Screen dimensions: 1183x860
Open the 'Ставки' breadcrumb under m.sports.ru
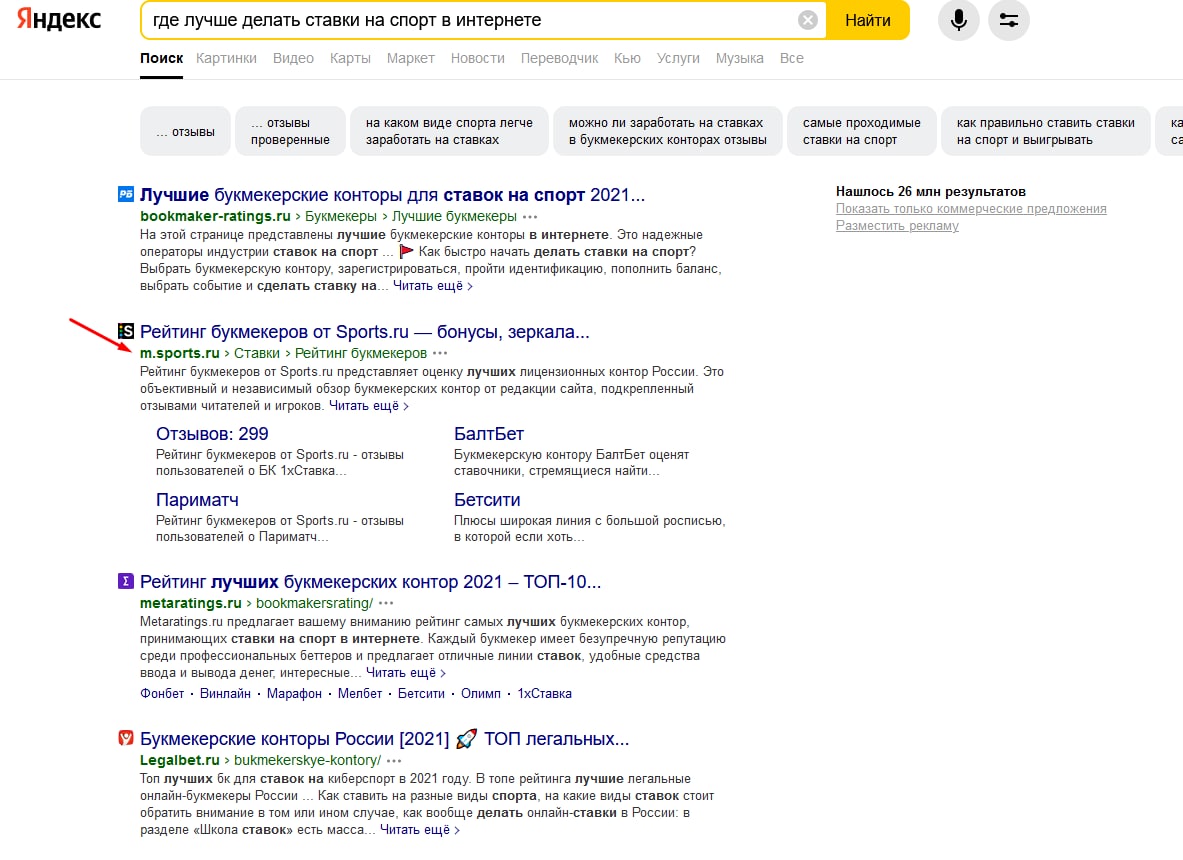tap(257, 353)
